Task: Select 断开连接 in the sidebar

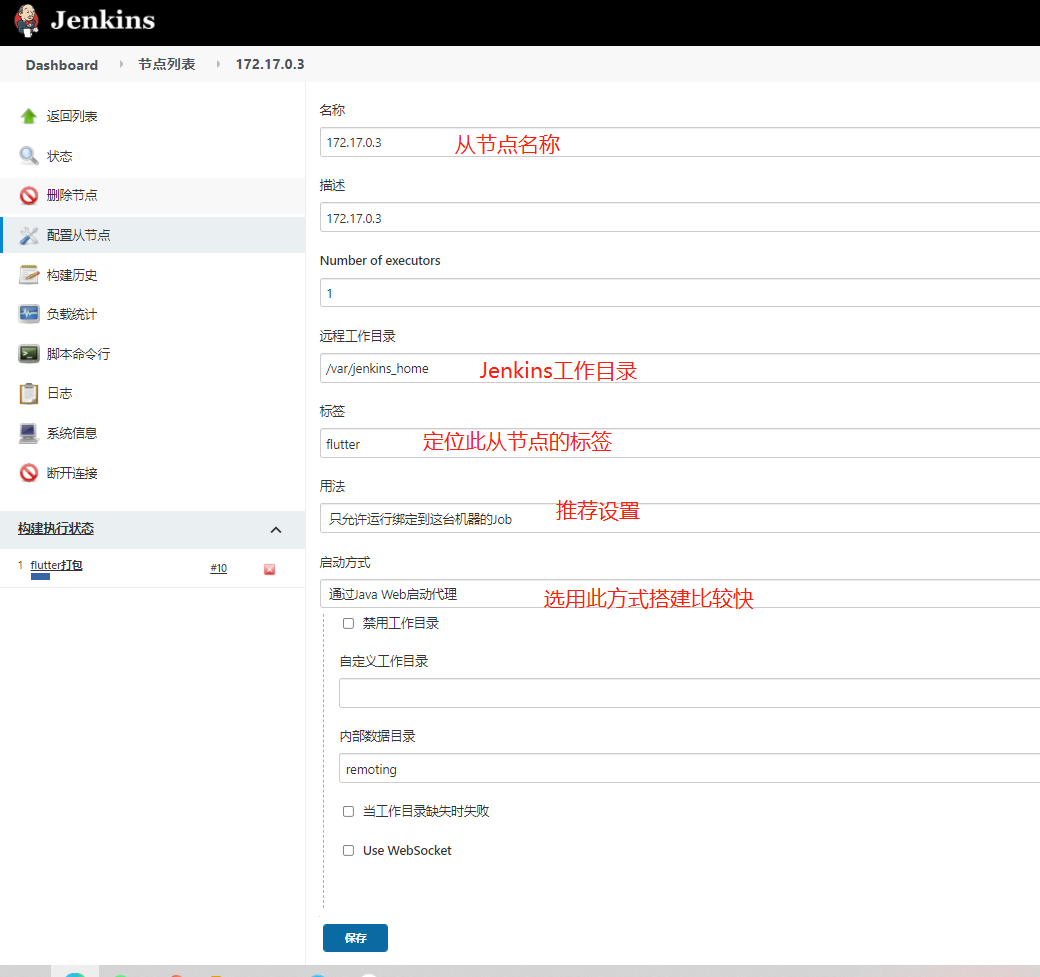Action: [x=72, y=473]
